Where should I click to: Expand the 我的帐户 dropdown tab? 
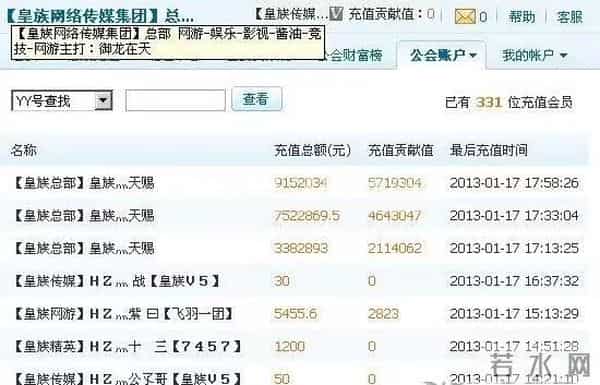(535, 55)
